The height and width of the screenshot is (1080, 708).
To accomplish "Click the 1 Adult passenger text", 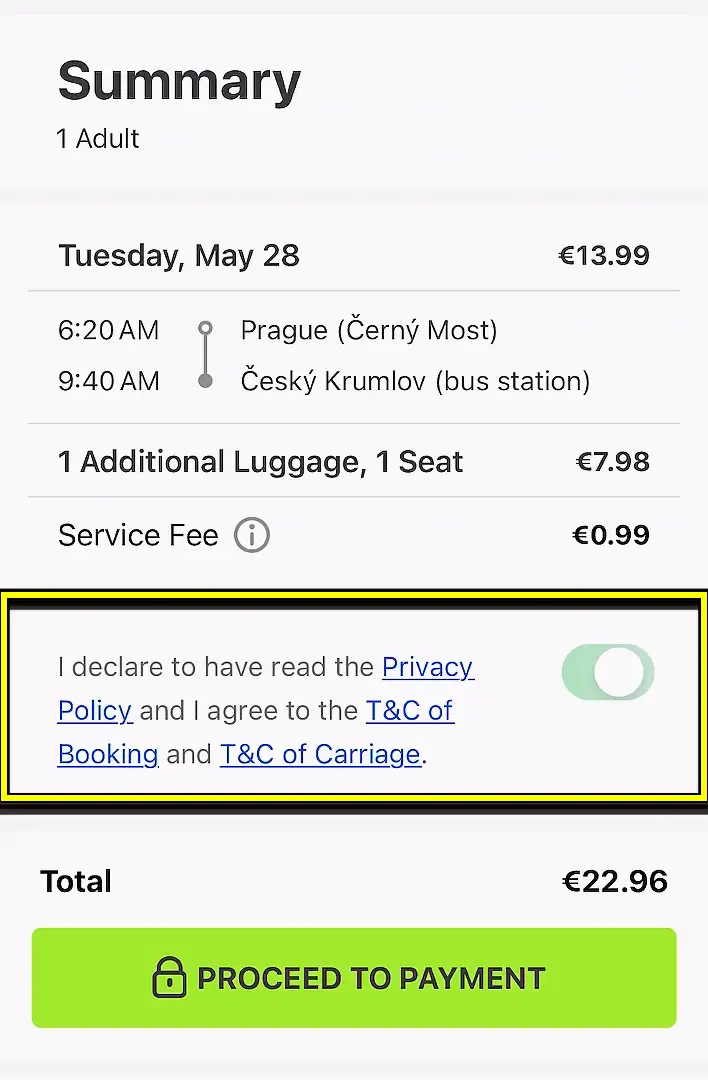I will [x=98, y=139].
